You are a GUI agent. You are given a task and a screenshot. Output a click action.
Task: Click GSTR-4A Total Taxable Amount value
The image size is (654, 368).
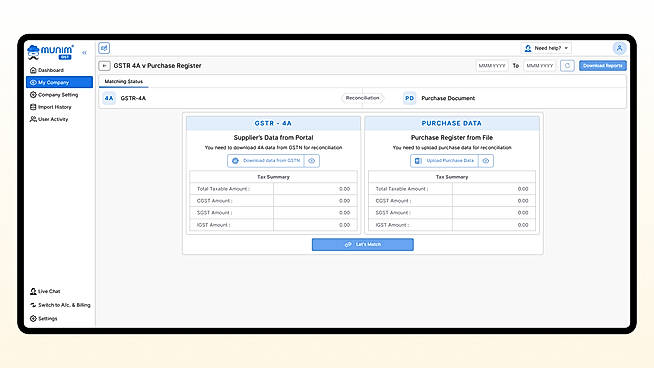point(344,189)
